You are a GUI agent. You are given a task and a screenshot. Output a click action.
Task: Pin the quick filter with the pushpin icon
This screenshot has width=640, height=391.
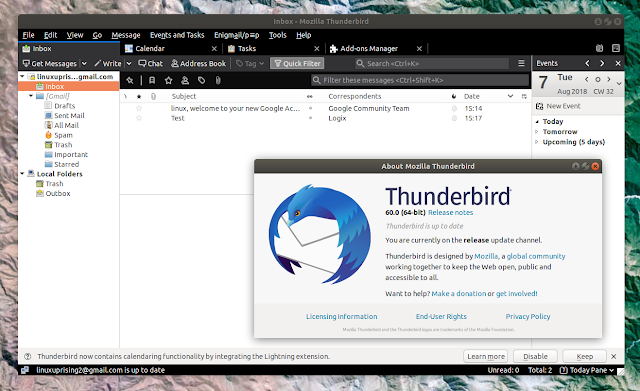[130, 80]
